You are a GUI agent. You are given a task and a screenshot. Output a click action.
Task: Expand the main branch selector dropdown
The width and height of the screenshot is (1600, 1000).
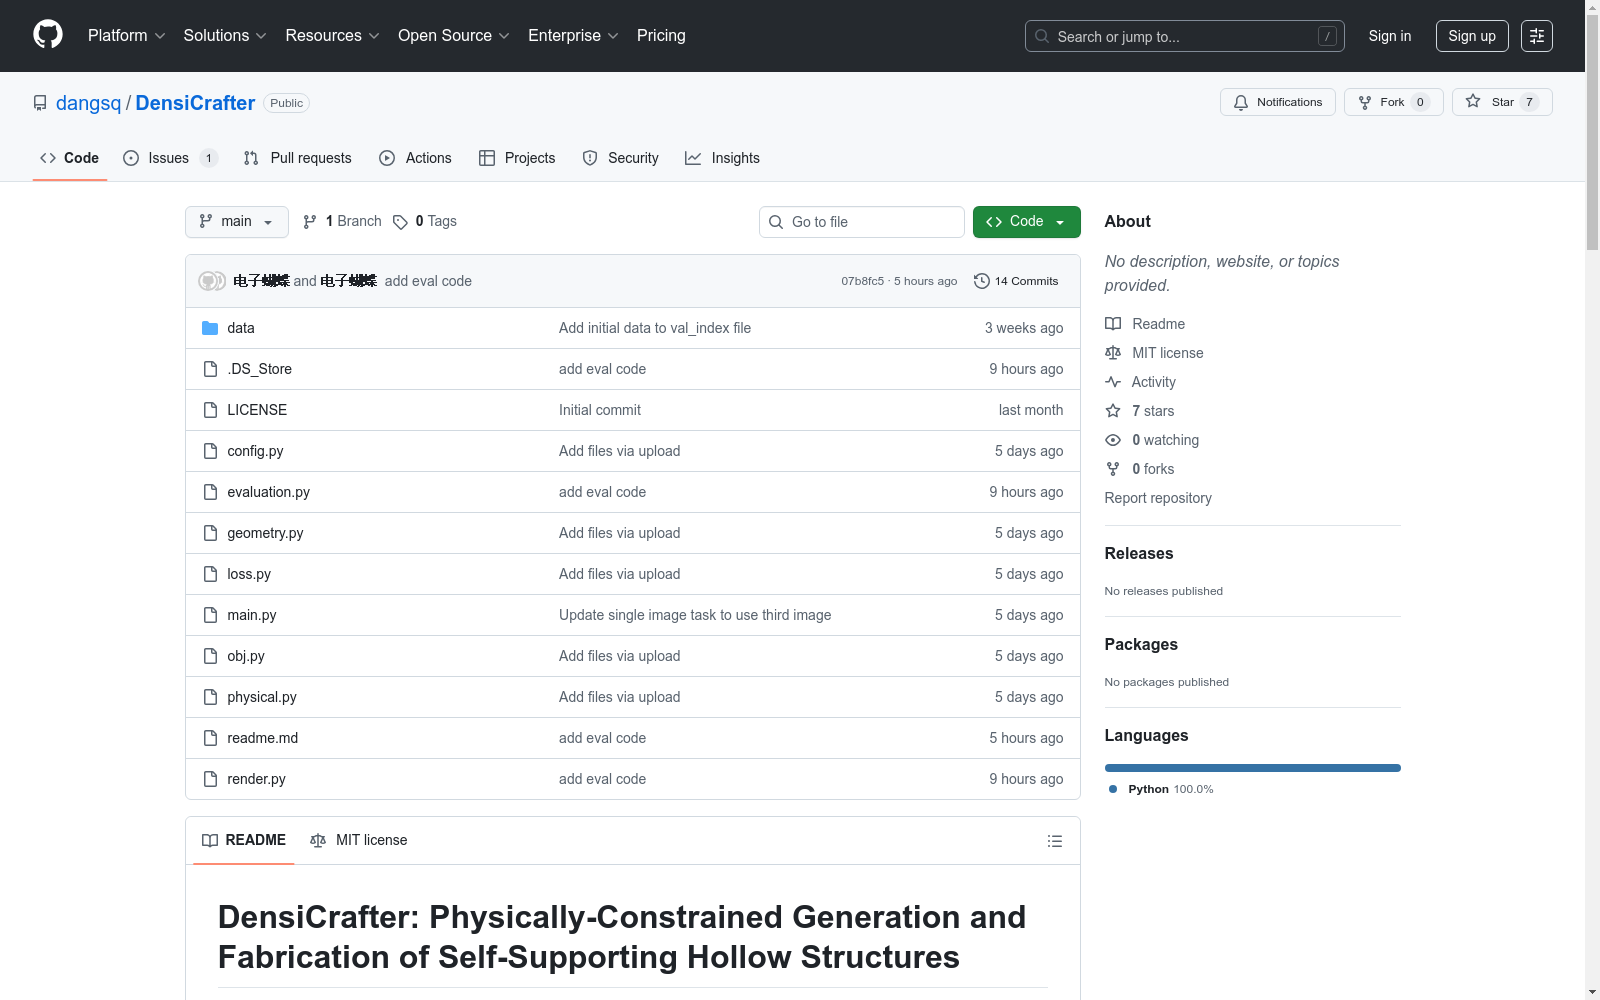point(237,222)
